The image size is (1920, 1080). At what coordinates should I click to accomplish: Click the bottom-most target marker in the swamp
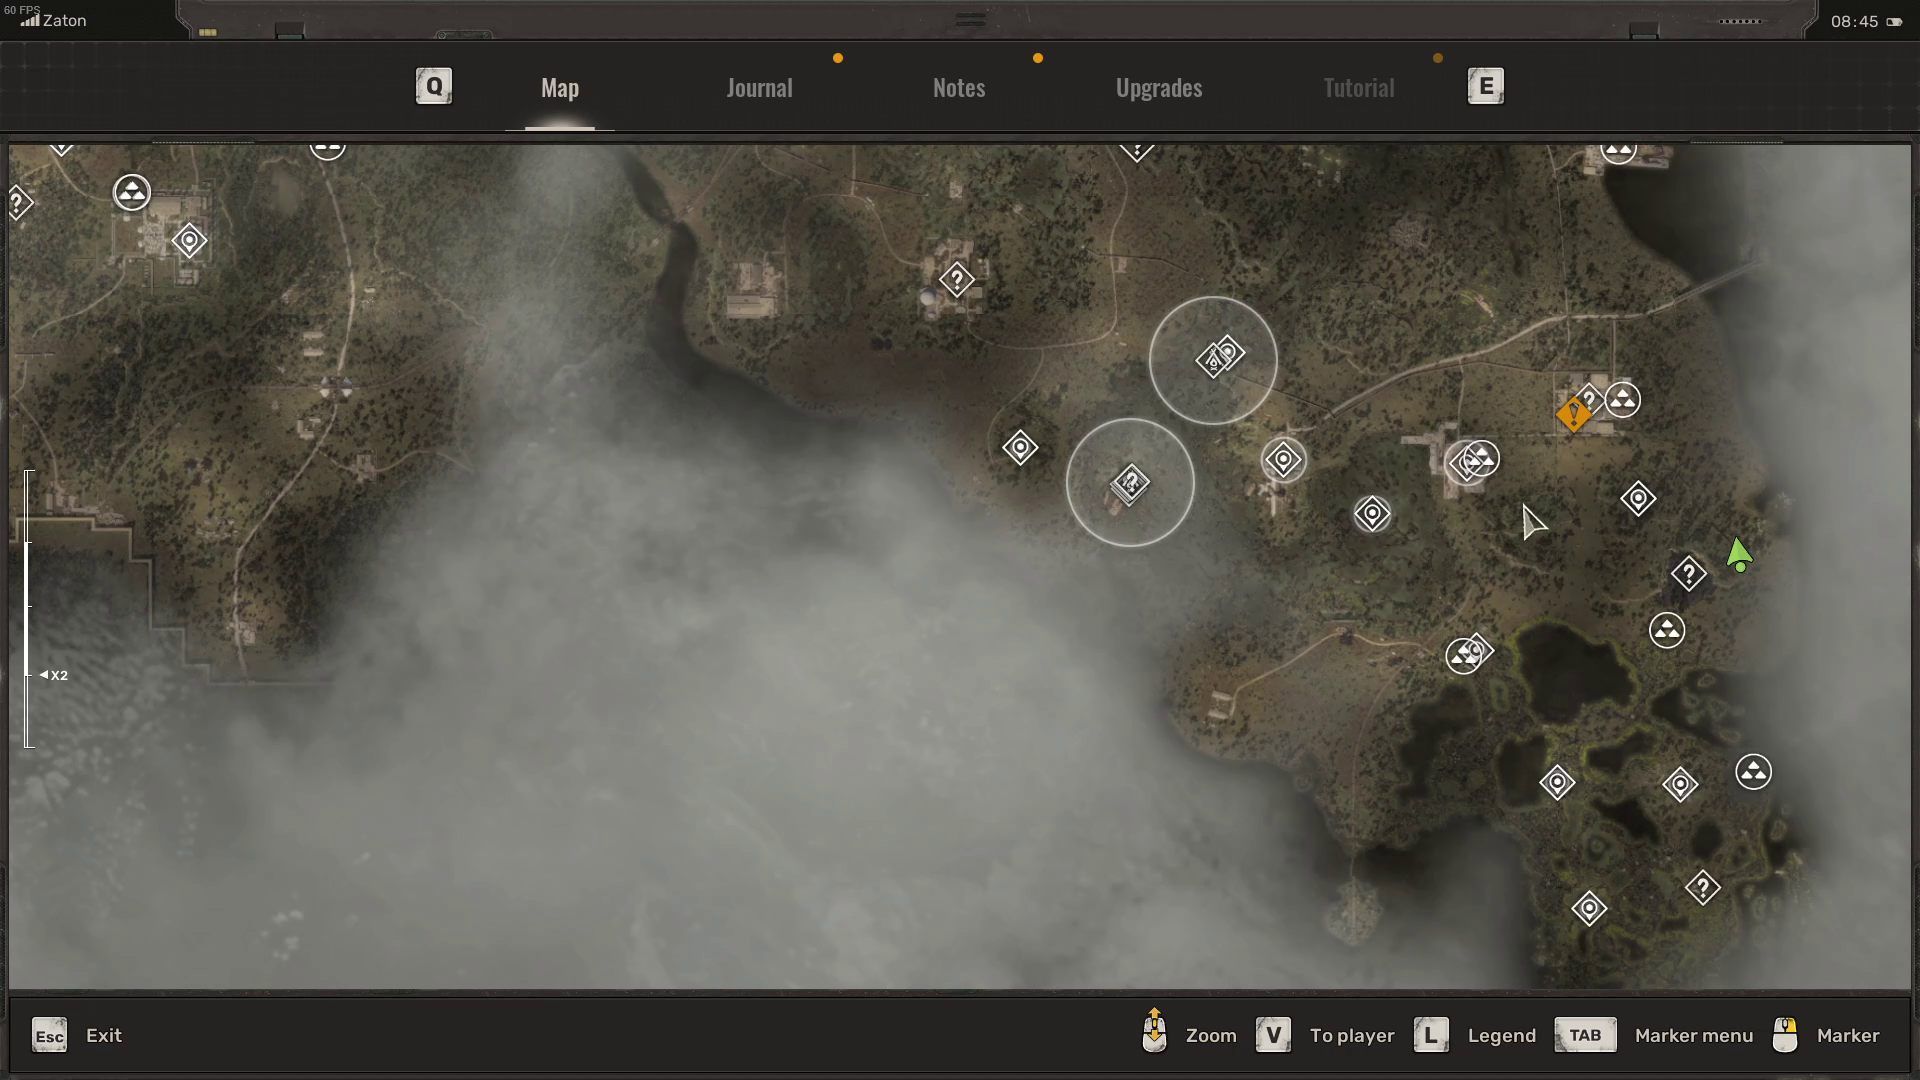point(1589,908)
